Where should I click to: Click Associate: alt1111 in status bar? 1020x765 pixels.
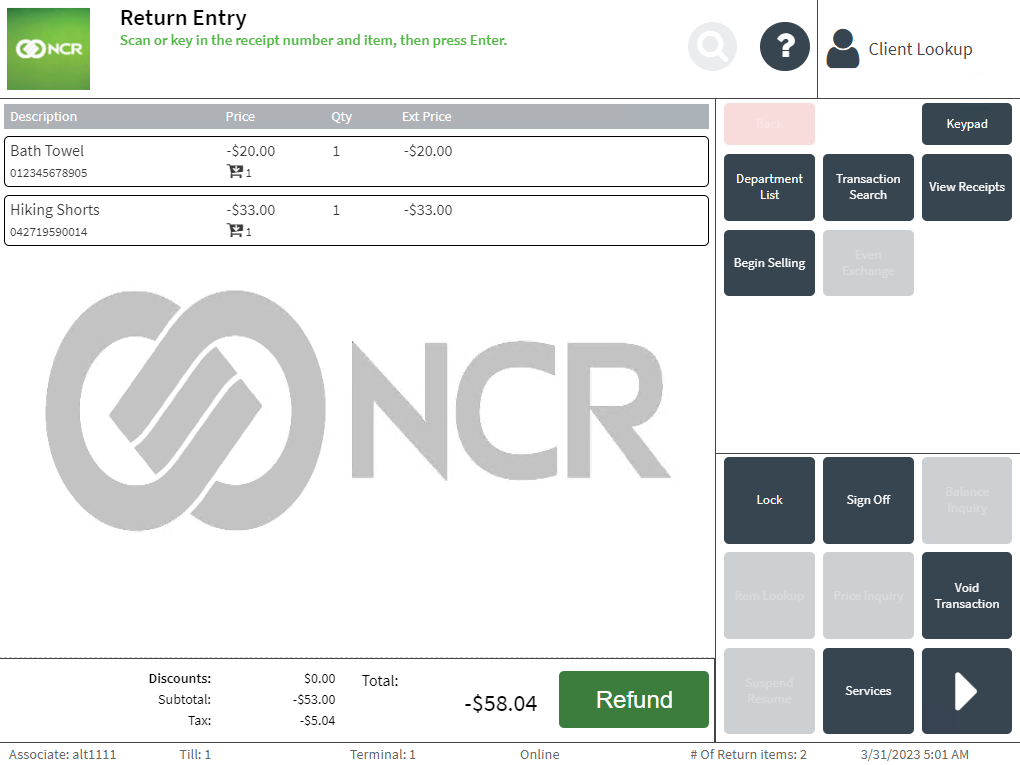tap(62, 755)
